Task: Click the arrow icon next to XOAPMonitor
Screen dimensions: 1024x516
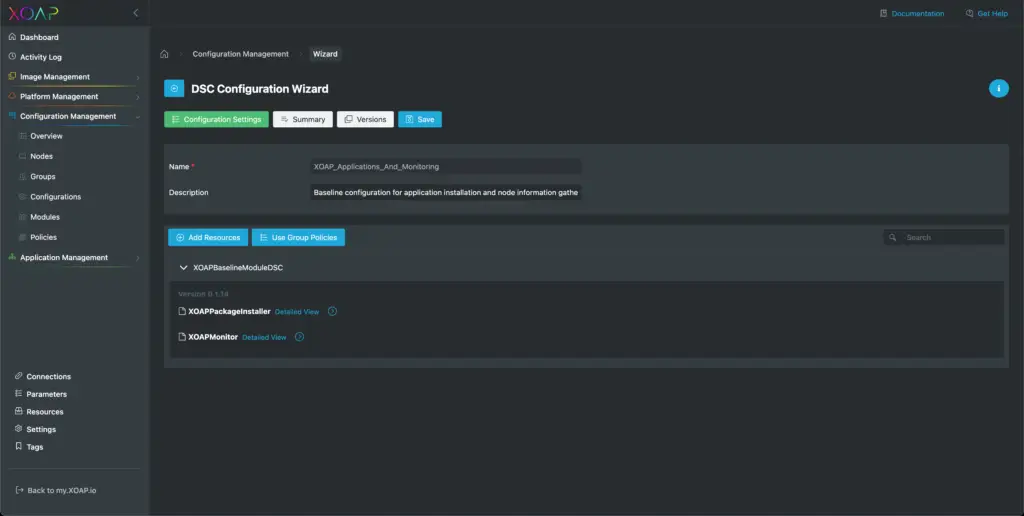Action: tap(299, 337)
